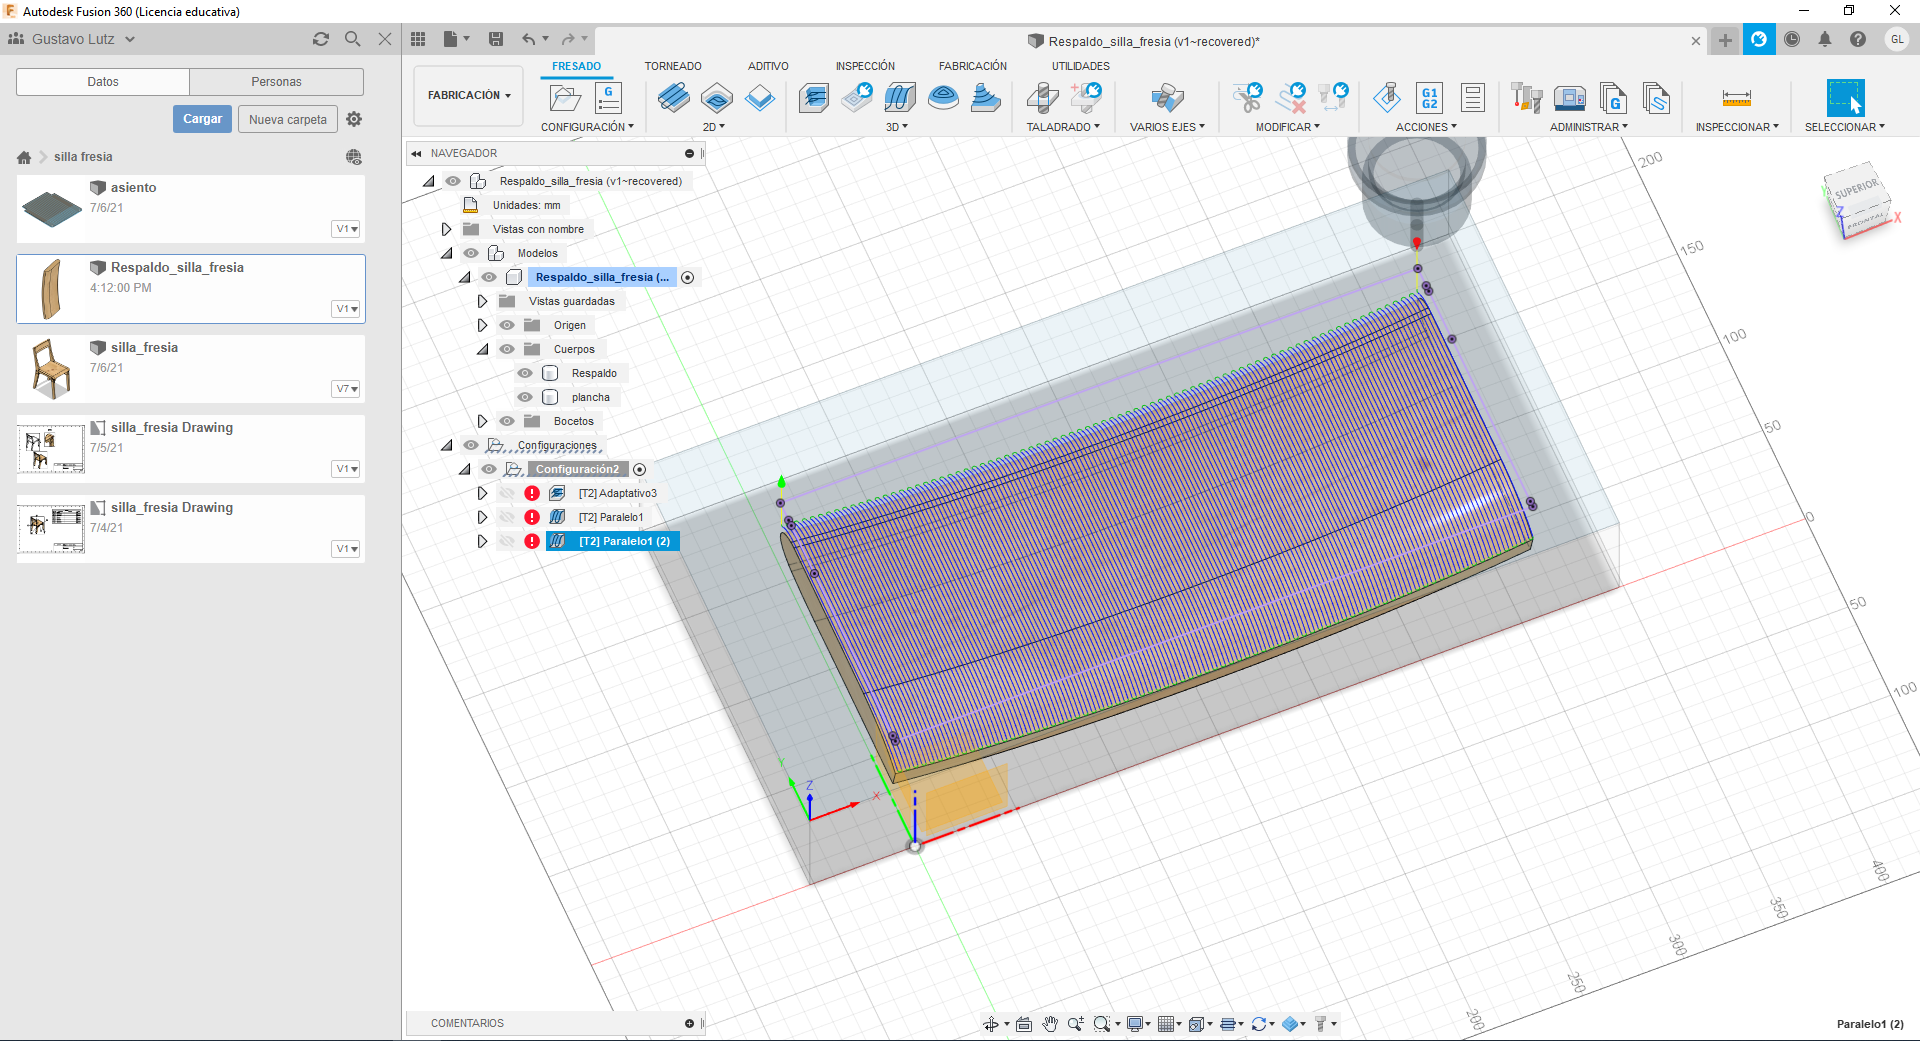This screenshot has width=1920, height=1041.
Task: Expand the [T2] Adaptativo3 operation
Action: point(482,493)
